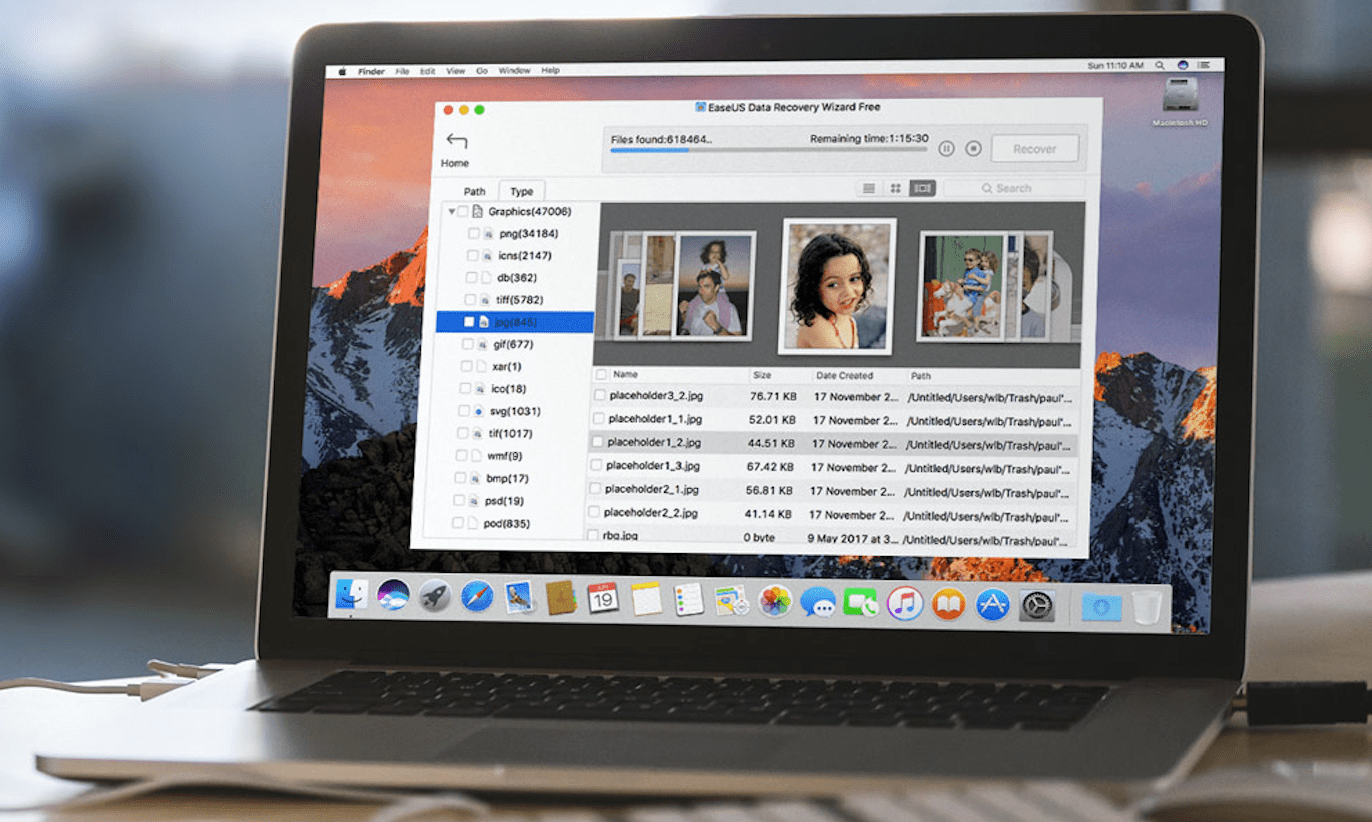Open Finder from the dock
This screenshot has height=822, width=1372.
(x=351, y=596)
